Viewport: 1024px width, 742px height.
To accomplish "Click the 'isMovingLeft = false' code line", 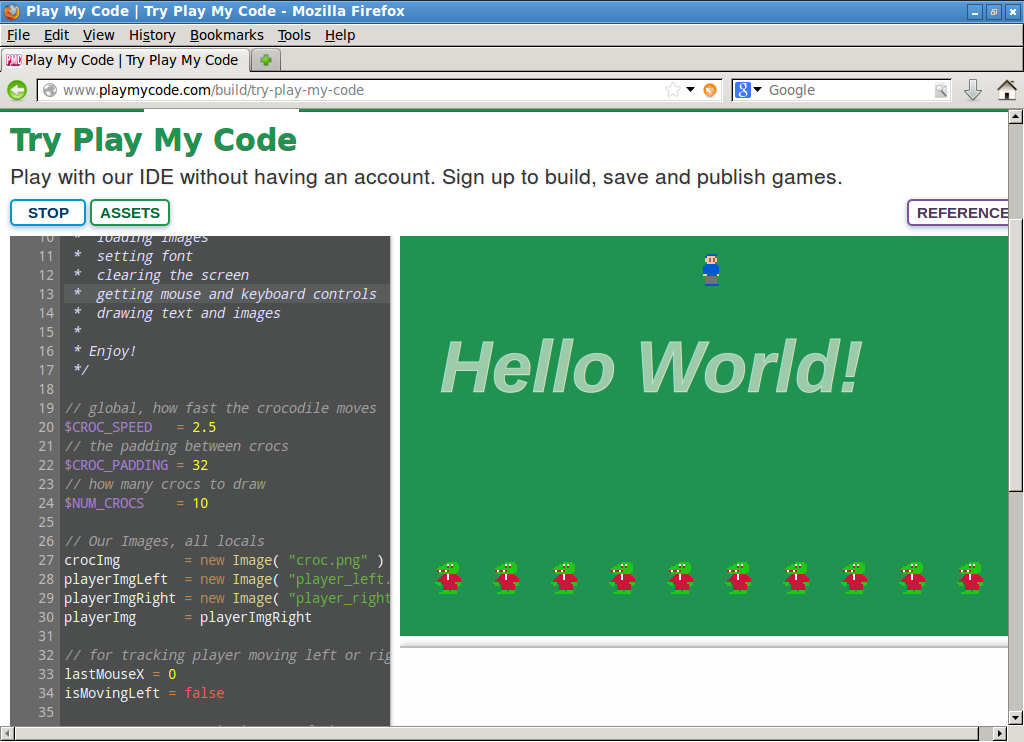I will (x=144, y=693).
